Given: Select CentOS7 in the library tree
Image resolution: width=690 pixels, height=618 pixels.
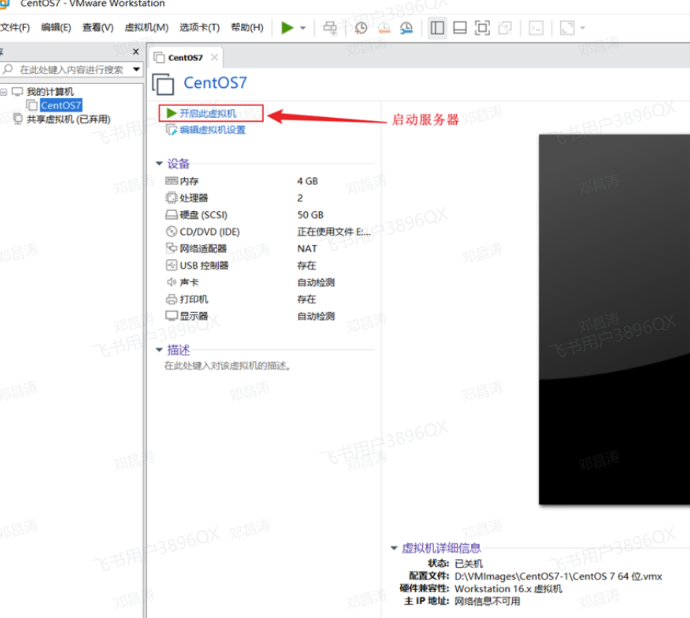Looking at the screenshot, I should tap(61, 105).
